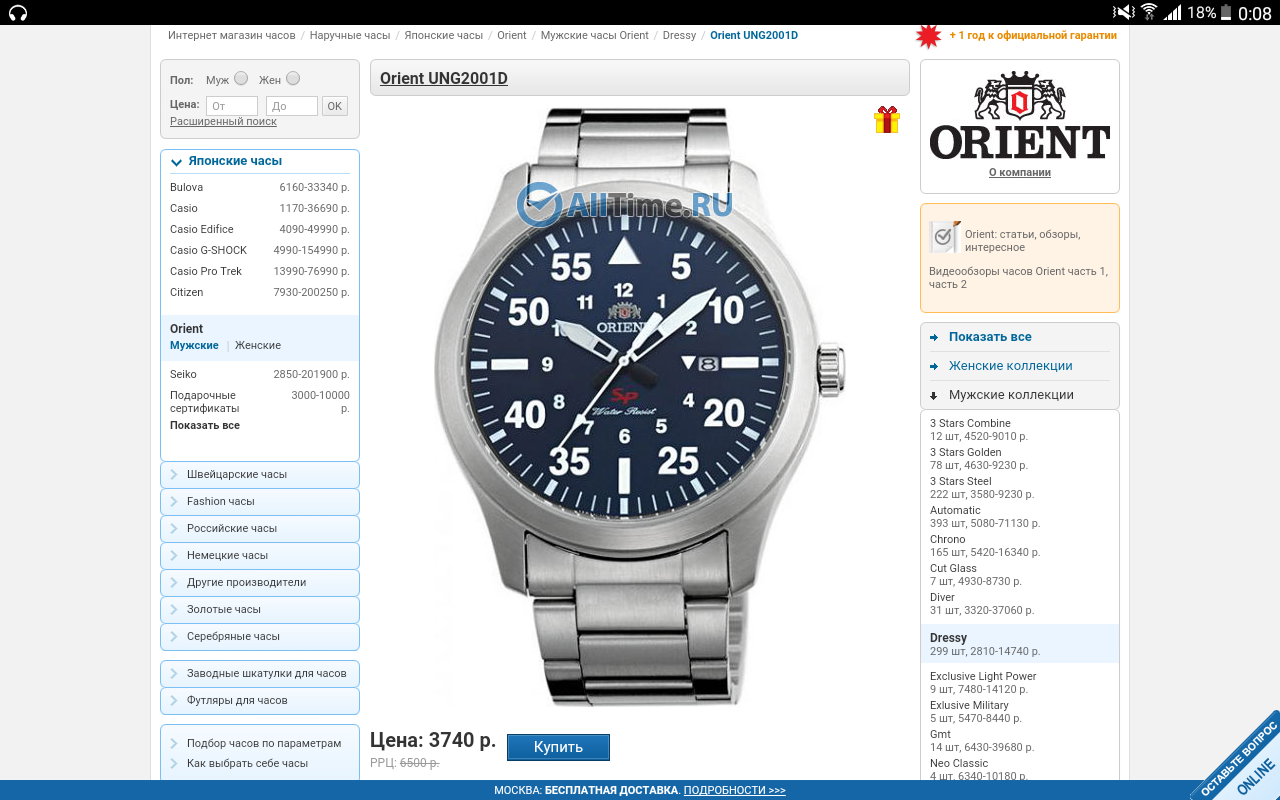Tap the Wi-Fi icon in status bar
This screenshot has width=1280, height=800.
[1149, 13]
